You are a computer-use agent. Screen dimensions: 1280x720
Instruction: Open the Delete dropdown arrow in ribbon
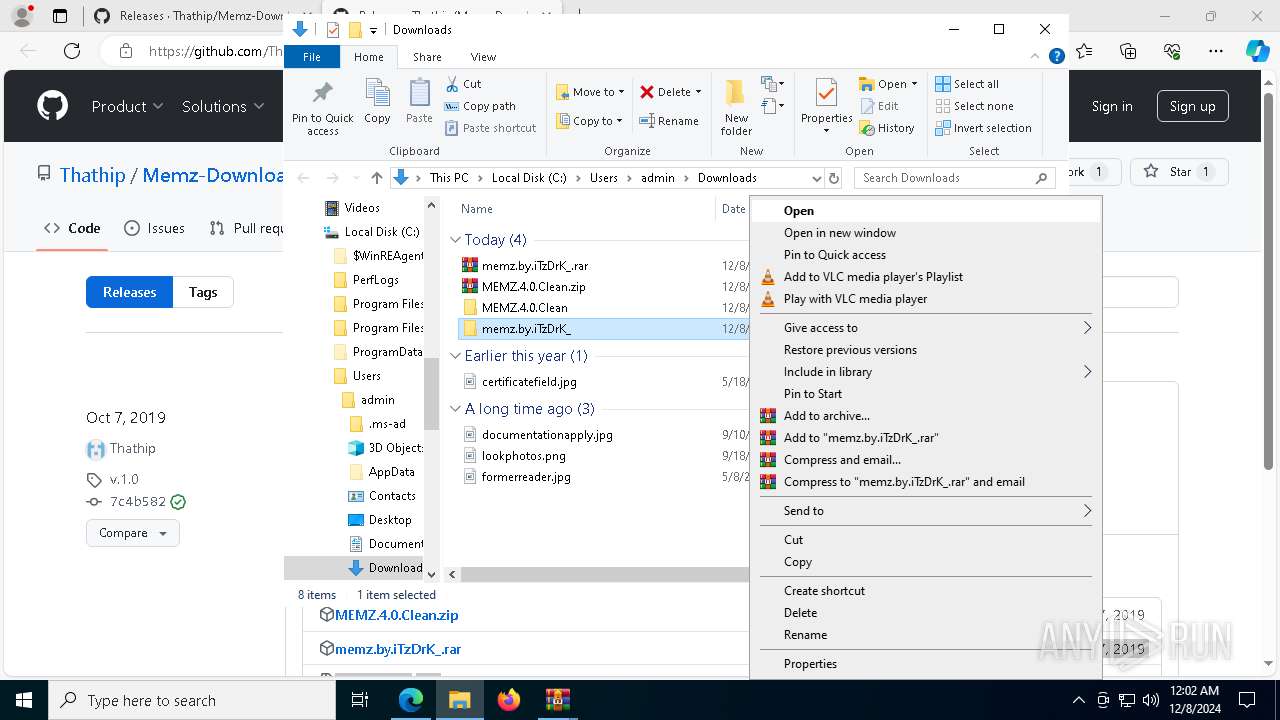[x=698, y=92]
